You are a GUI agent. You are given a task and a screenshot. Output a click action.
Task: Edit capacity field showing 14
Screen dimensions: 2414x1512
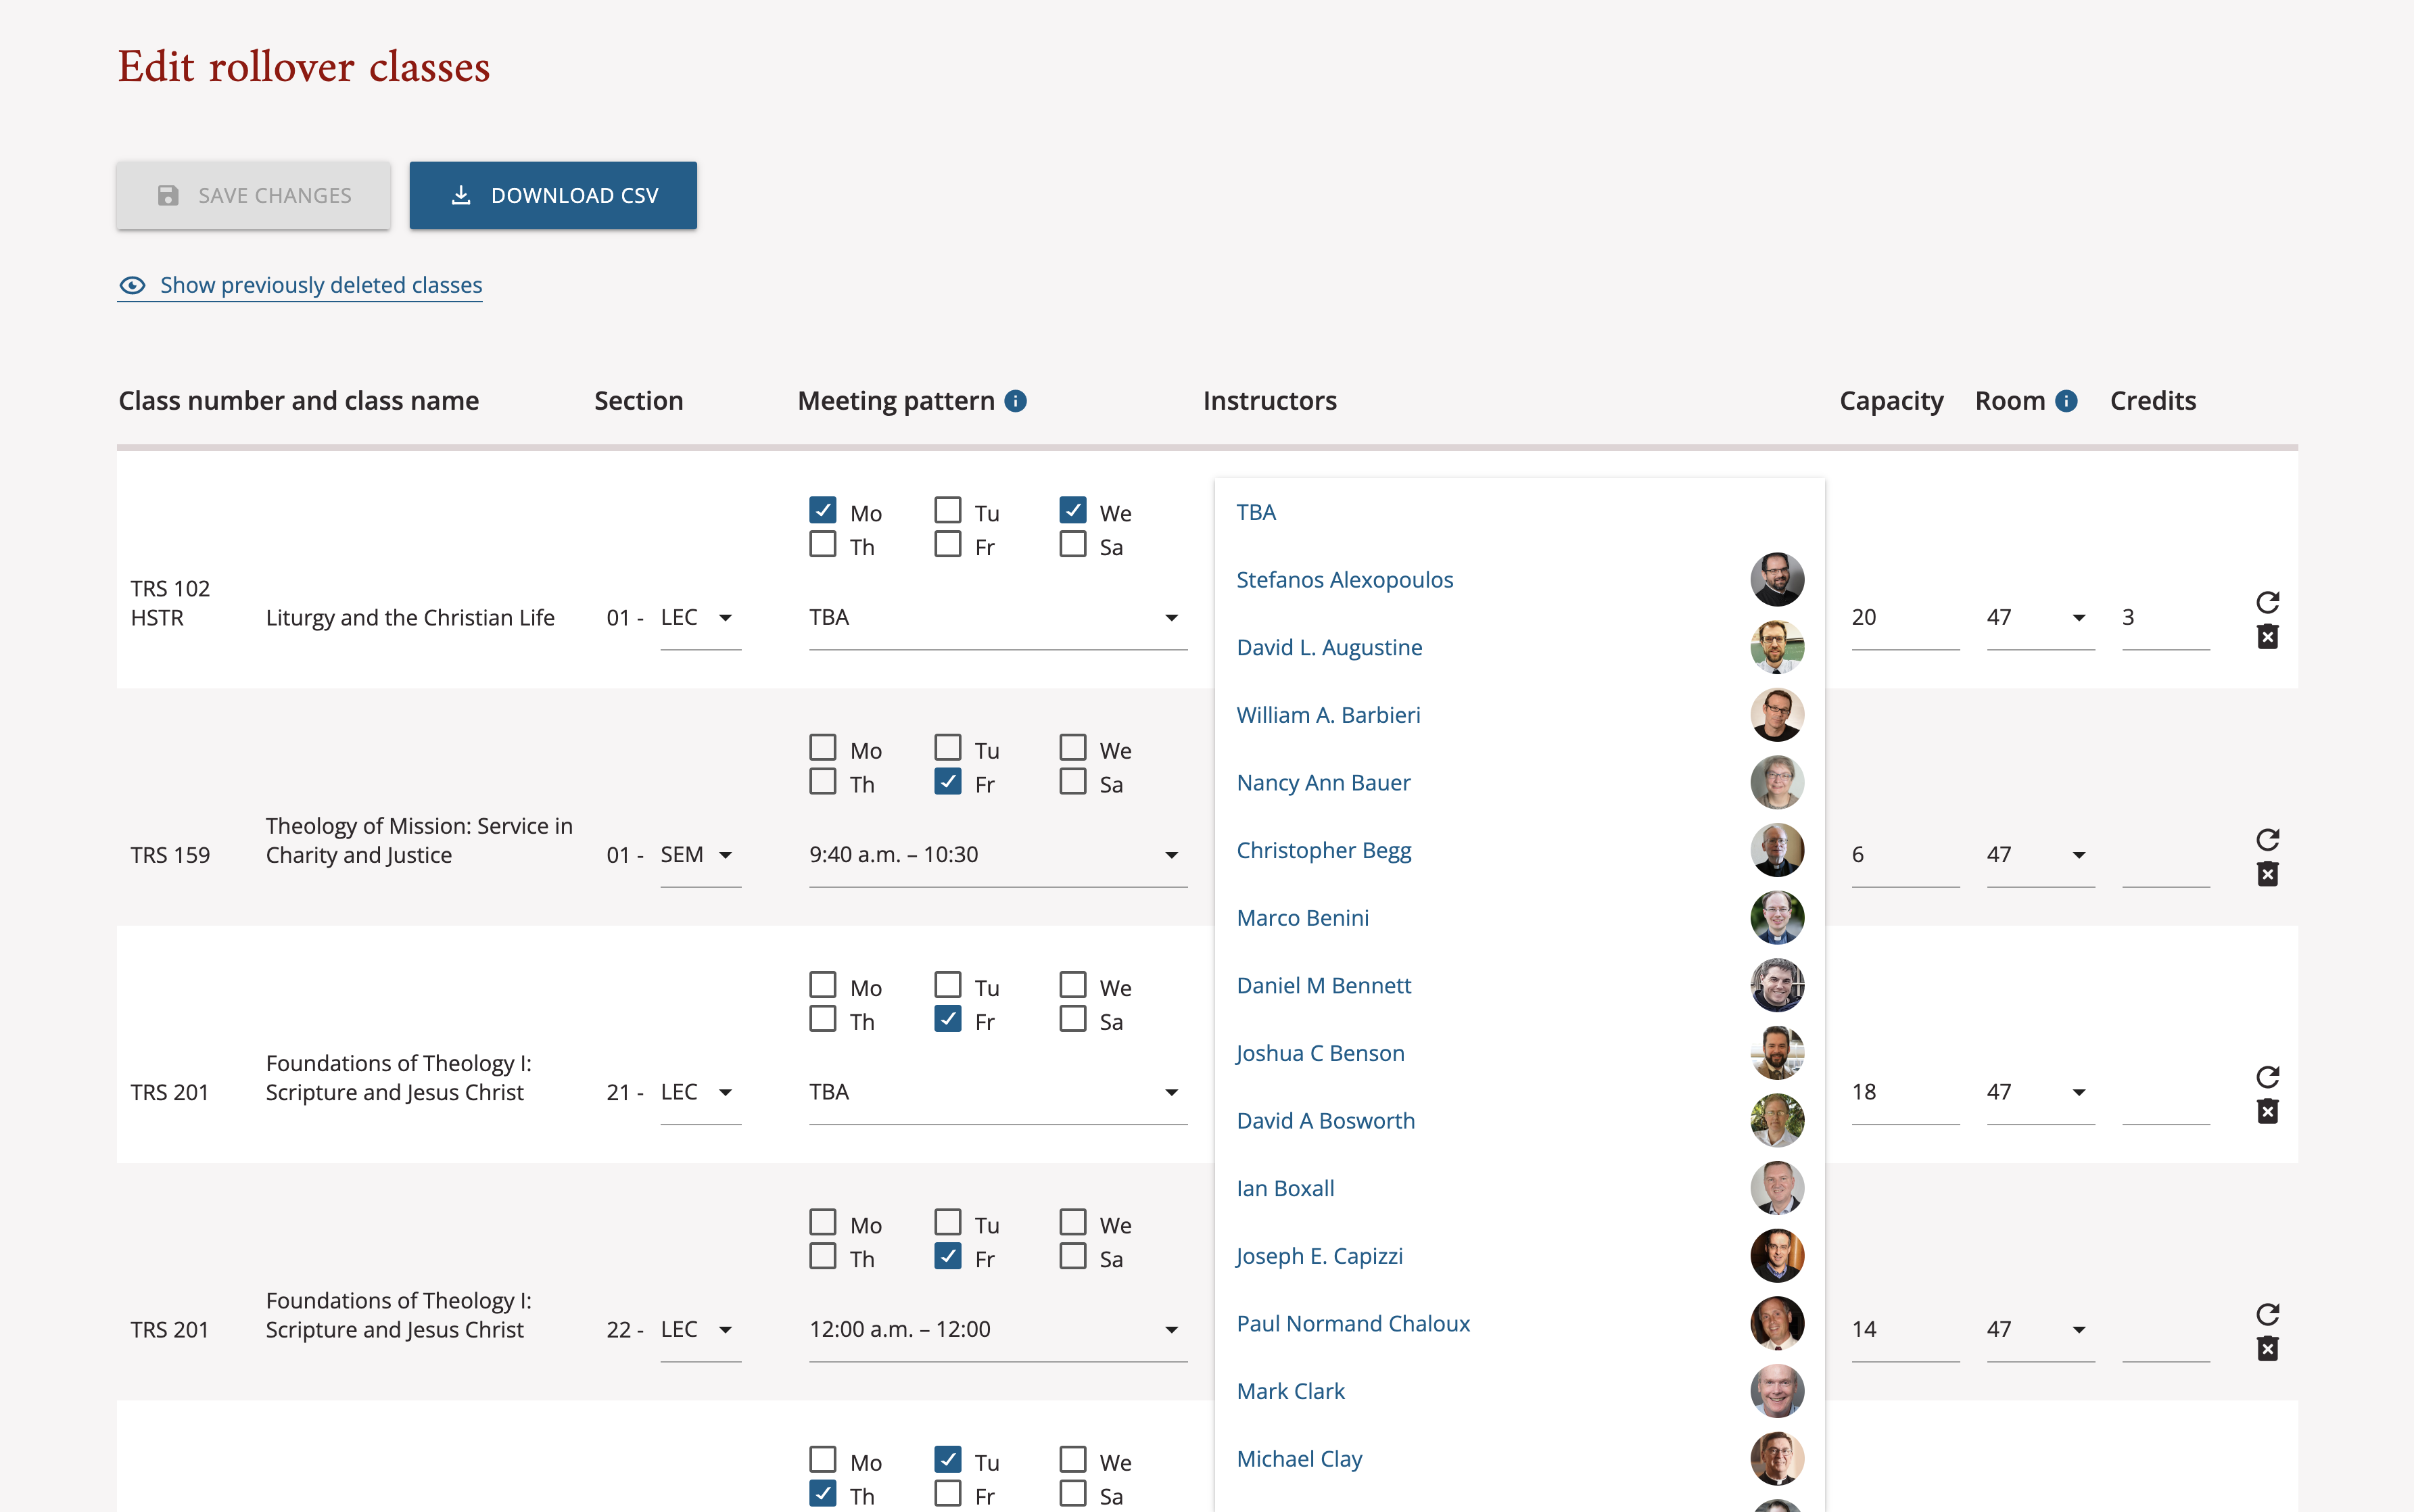coord(1905,1330)
